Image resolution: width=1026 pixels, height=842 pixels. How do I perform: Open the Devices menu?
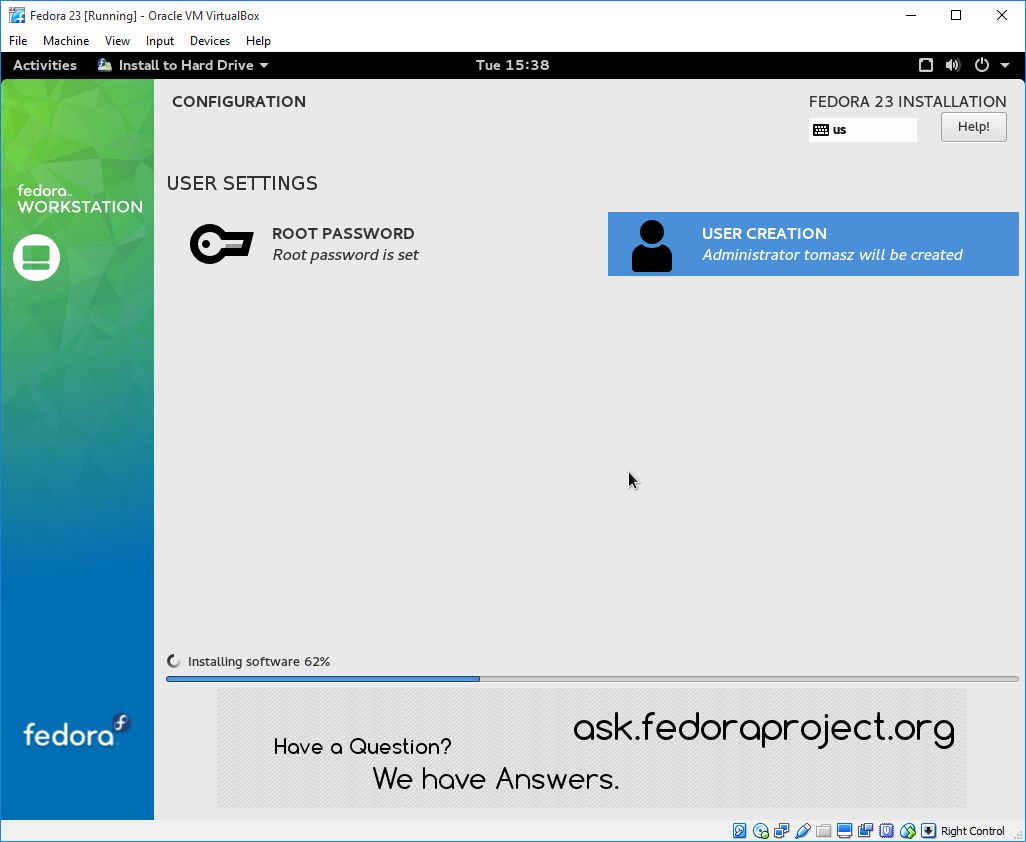209,41
